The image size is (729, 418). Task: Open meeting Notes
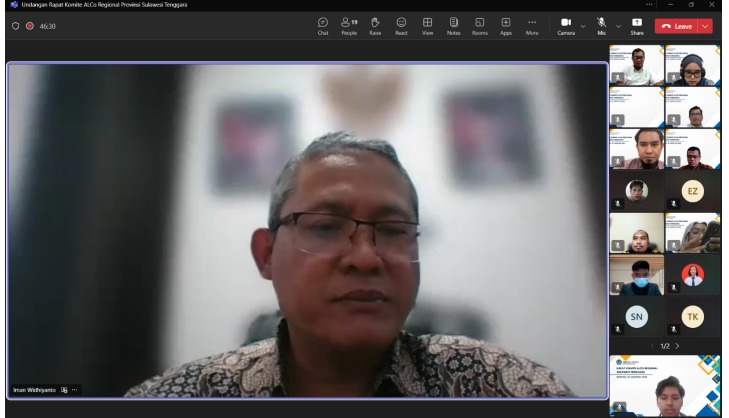click(x=453, y=25)
